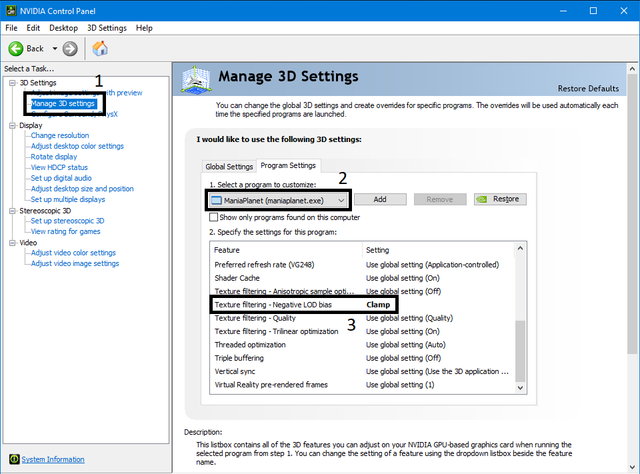Select View HDCP status task
This screenshot has height=474, width=640.
pos(59,167)
